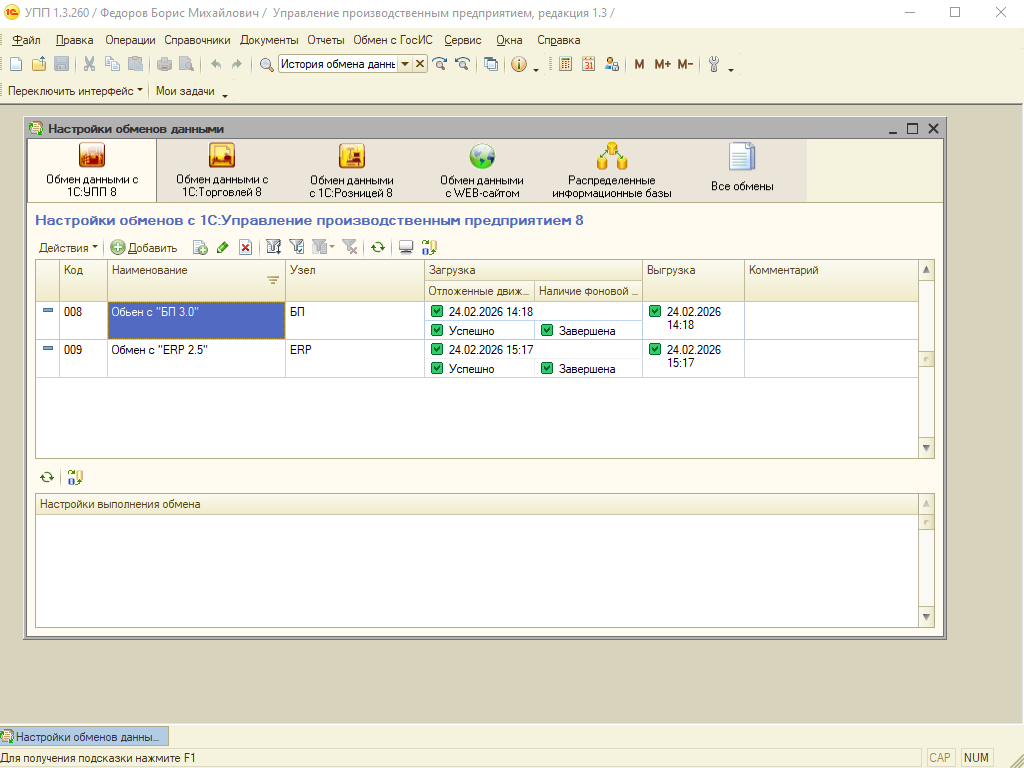This screenshot has height=768, width=1024.
Task: Click upload date cell 24.02.2026 15:17
Action: pos(693,357)
